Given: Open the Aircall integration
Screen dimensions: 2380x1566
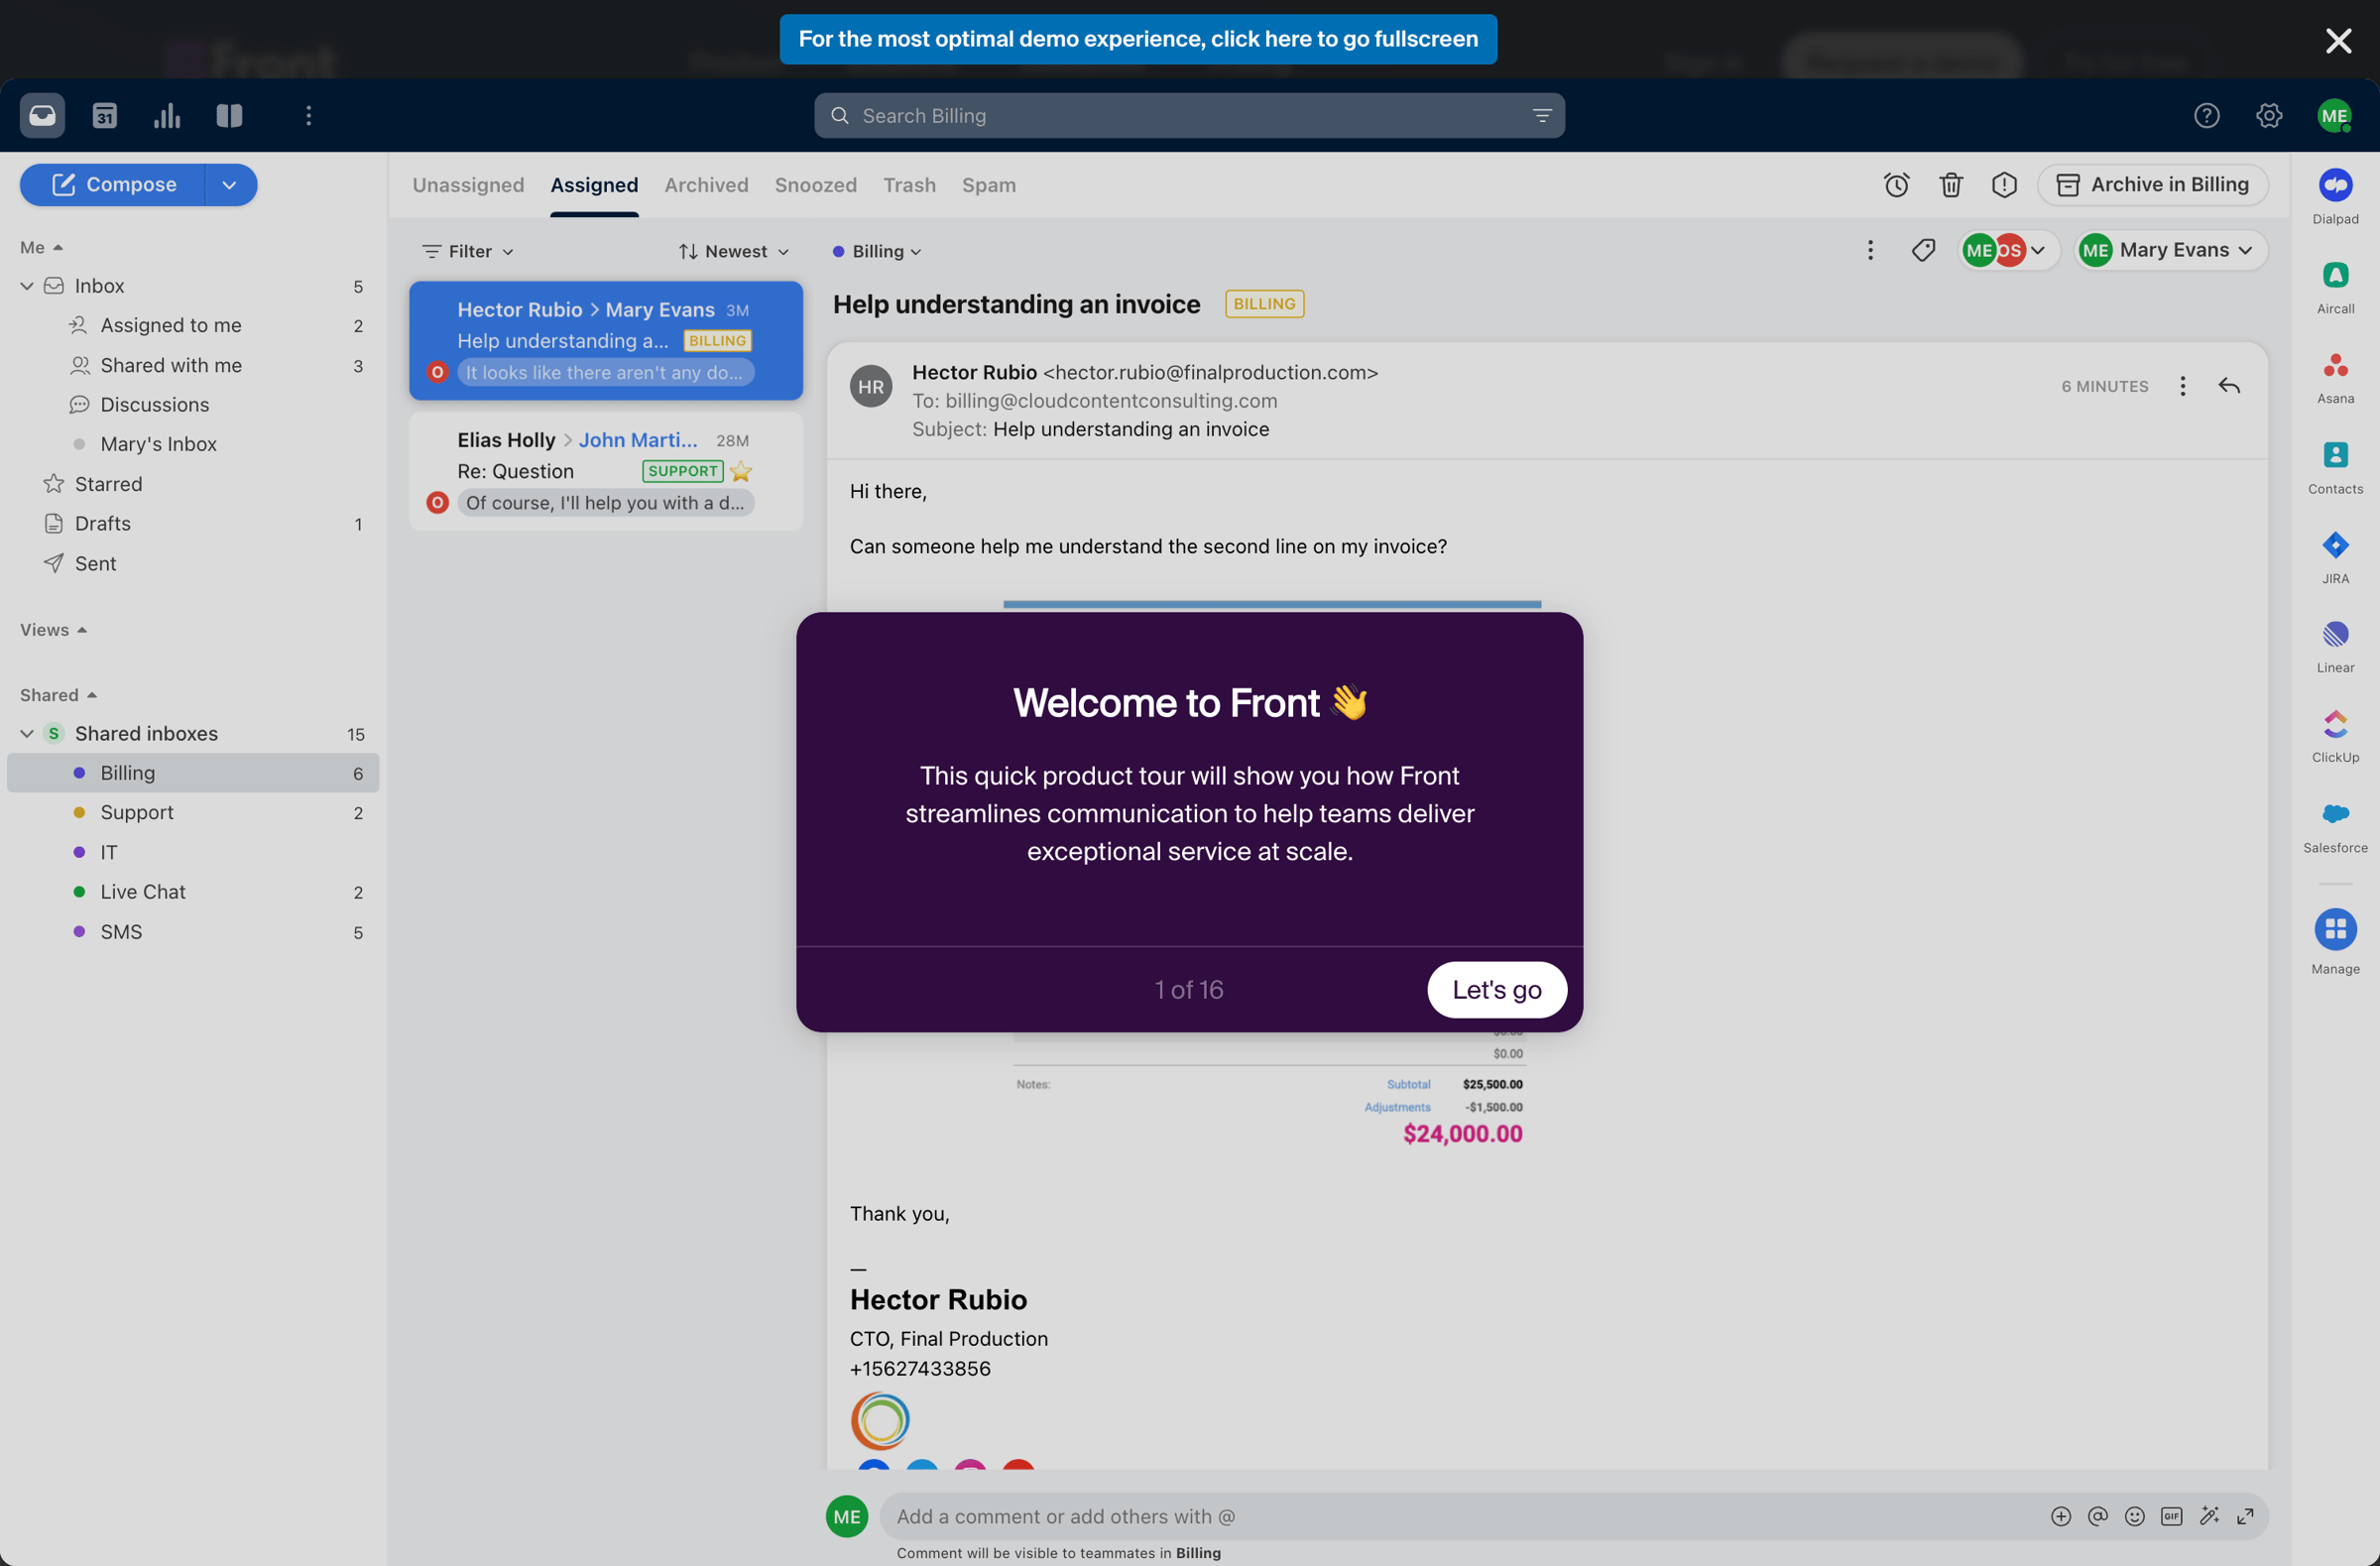Looking at the screenshot, I should [x=2335, y=286].
